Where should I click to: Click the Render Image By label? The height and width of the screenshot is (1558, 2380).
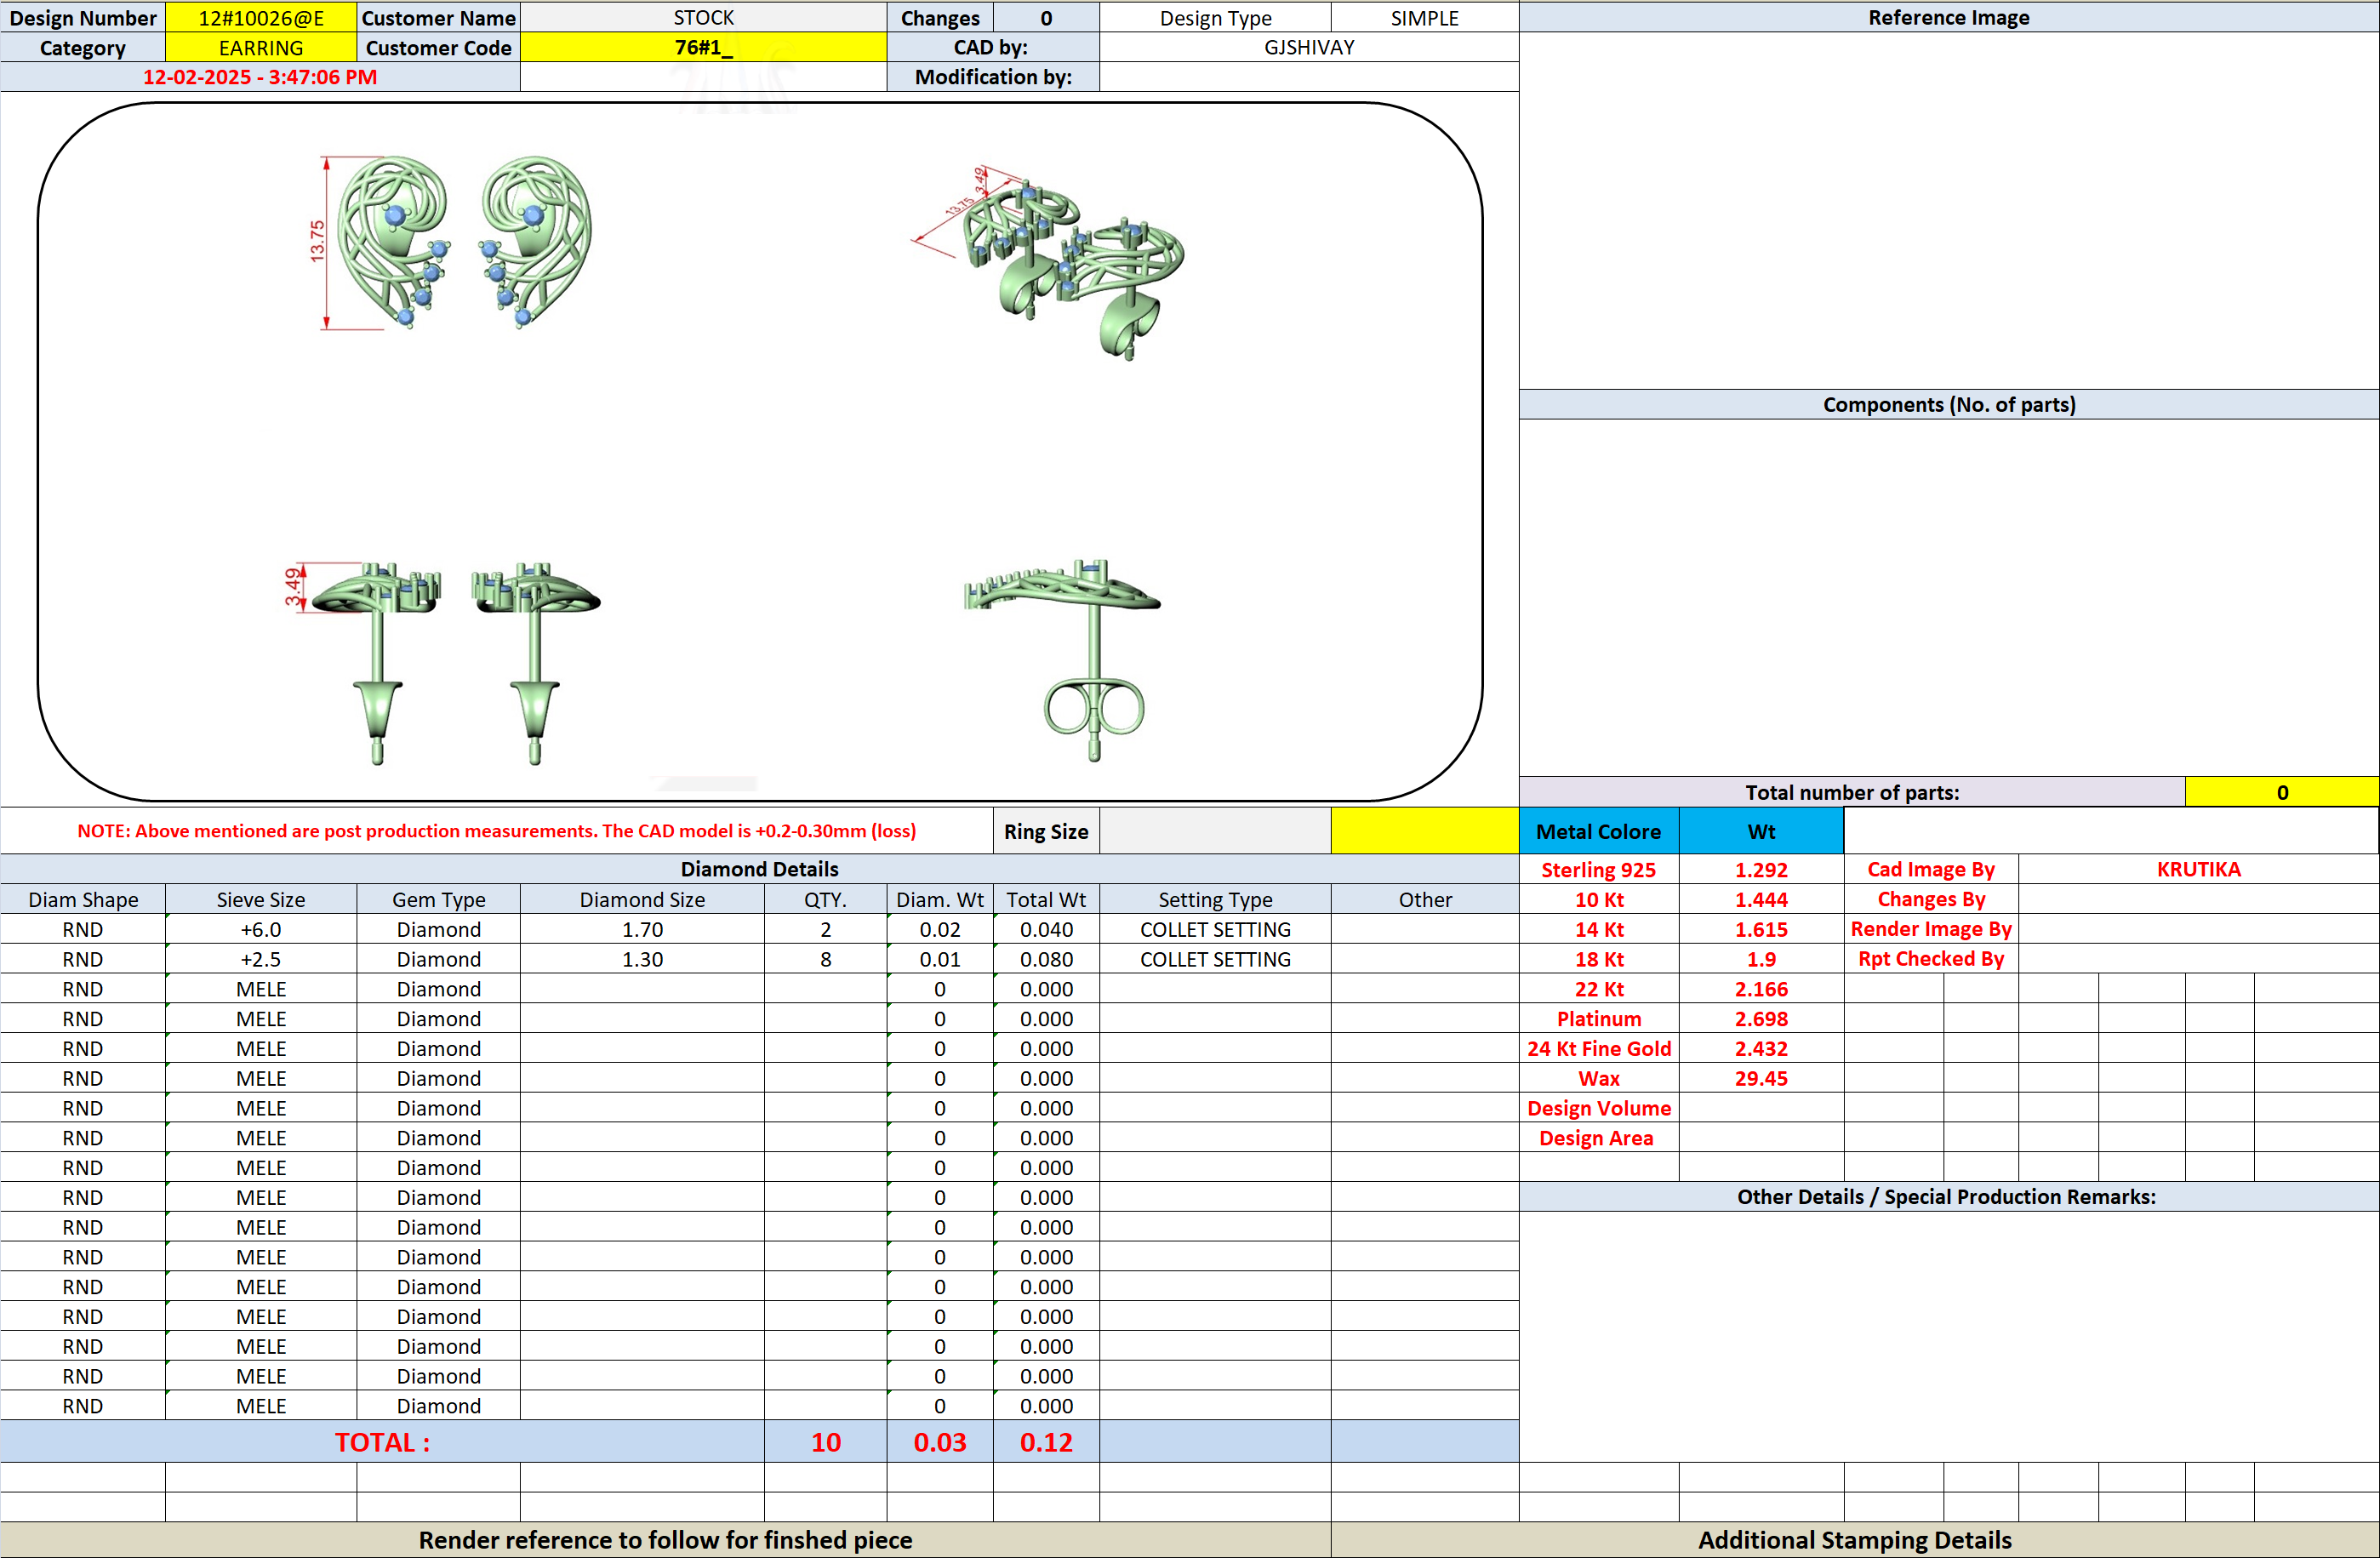(x=1930, y=929)
